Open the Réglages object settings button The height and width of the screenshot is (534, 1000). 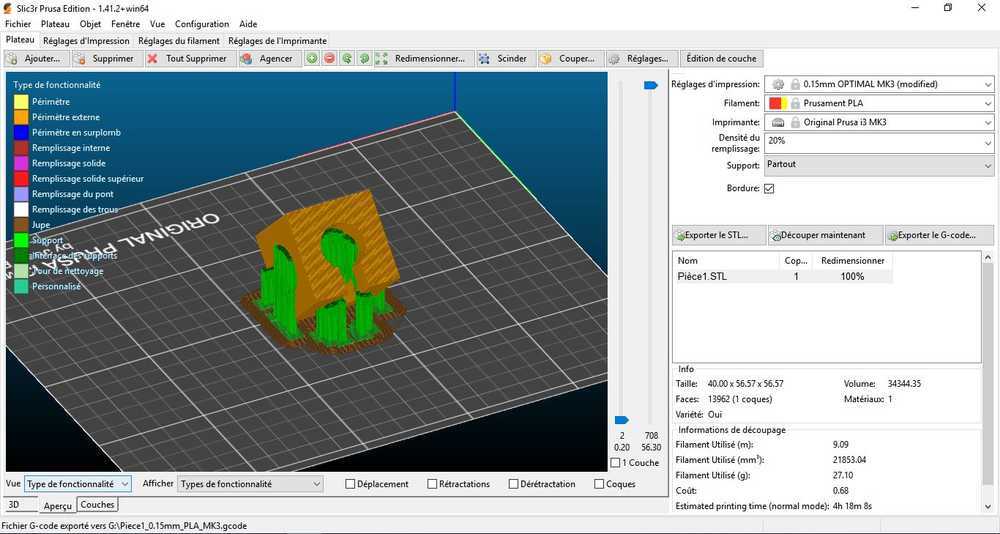pos(640,59)
